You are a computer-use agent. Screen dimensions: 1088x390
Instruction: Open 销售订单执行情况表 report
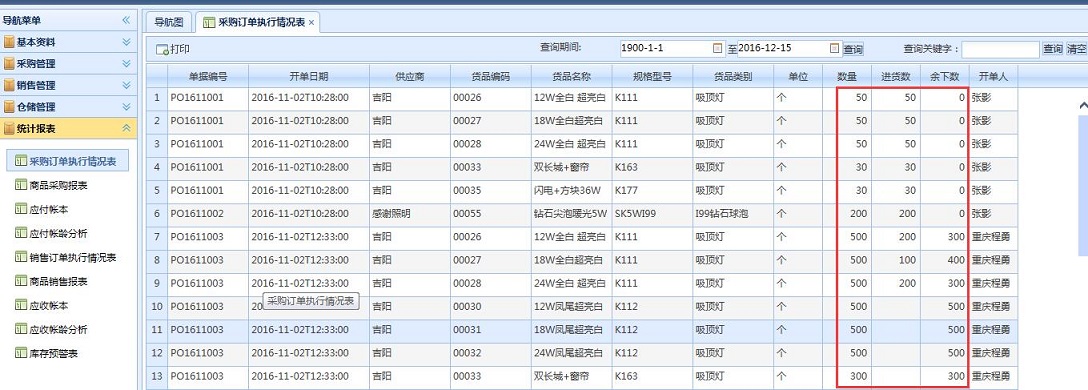[x=65, y=258]
